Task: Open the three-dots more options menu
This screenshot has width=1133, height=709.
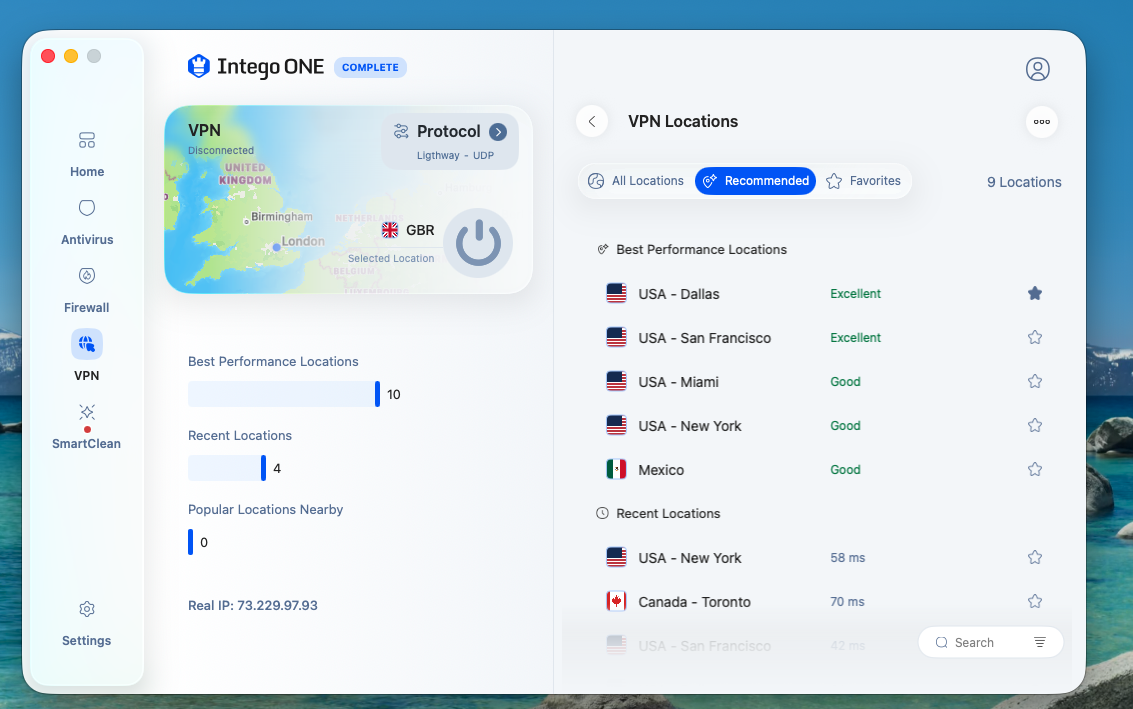Action: click(x=1041, y=121)
